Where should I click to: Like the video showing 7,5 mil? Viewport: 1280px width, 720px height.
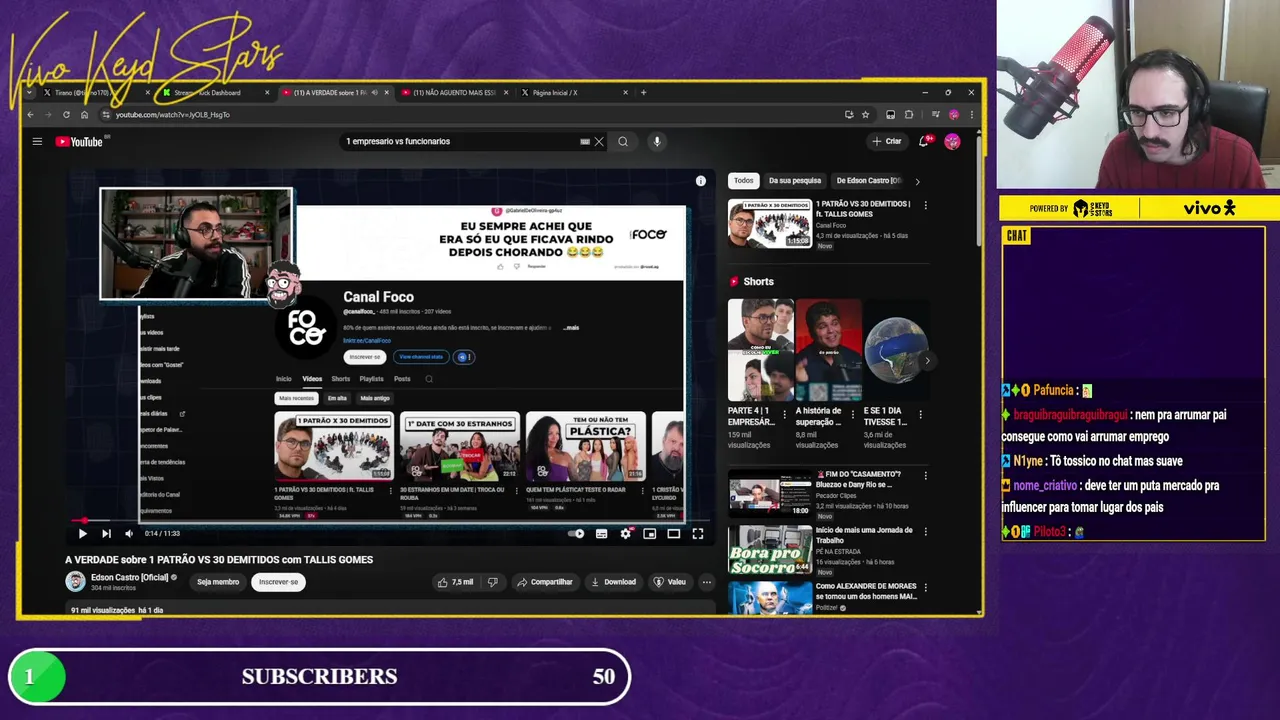(x=455, y=582)
